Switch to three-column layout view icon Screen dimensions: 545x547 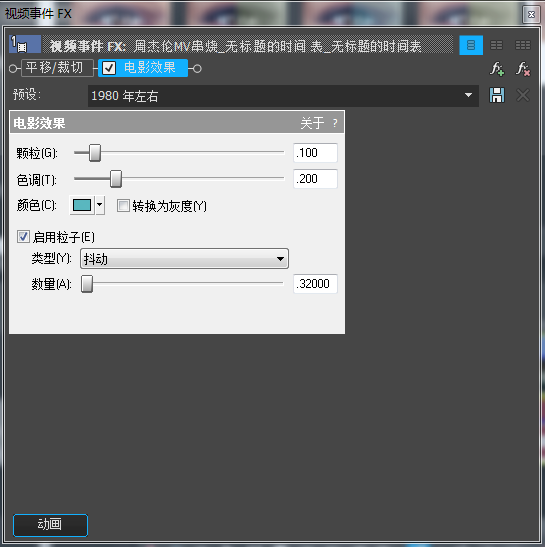tap(523, 45)
